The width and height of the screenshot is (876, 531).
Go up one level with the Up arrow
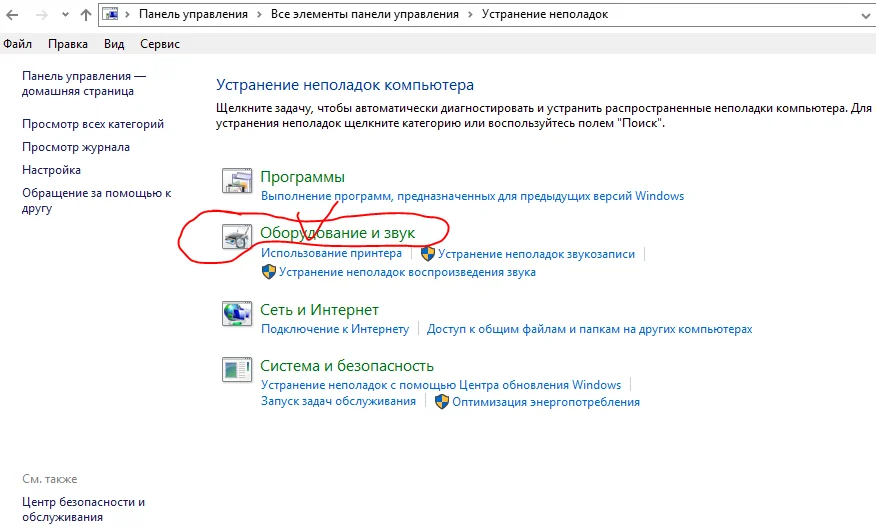[85, 15]
